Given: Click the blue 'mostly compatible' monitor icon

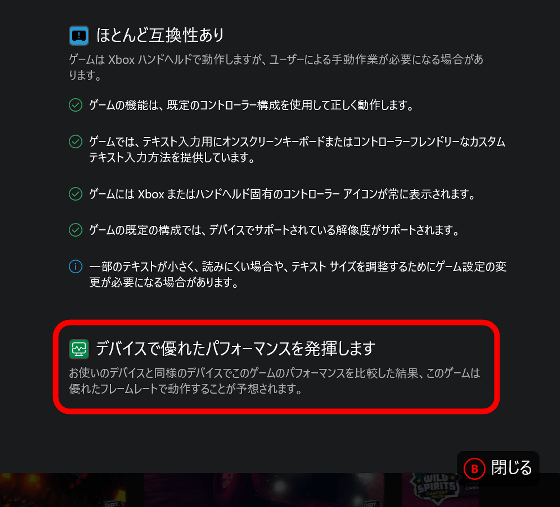Looking at the screenshot, I should (79, 36).
